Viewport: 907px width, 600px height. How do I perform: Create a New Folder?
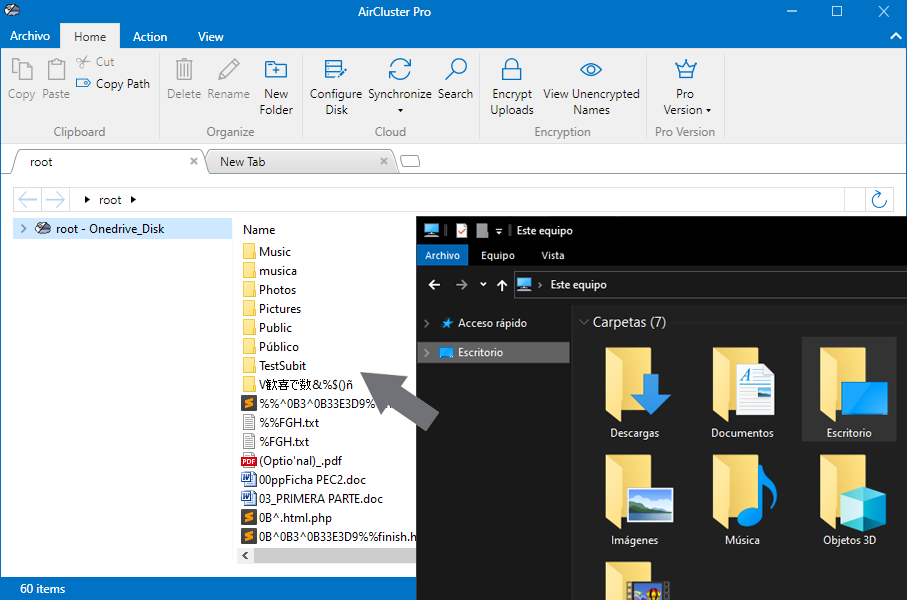276,87
